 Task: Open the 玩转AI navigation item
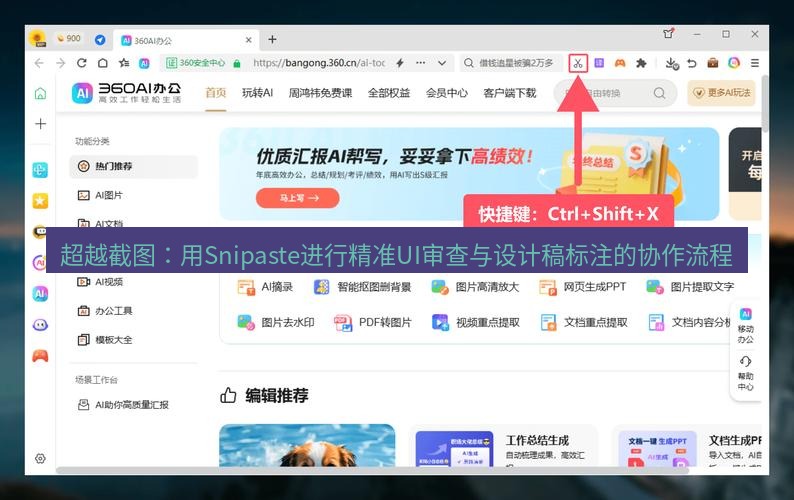257,93
